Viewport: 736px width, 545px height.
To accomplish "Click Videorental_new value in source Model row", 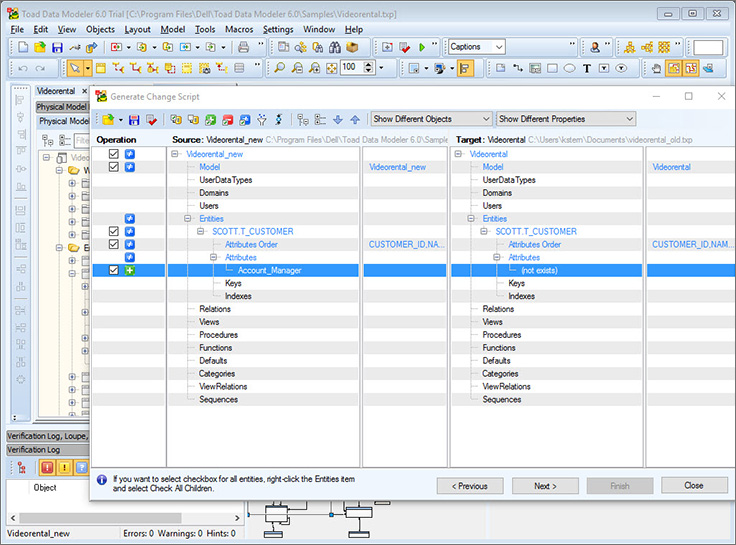I will pos(398,167).
